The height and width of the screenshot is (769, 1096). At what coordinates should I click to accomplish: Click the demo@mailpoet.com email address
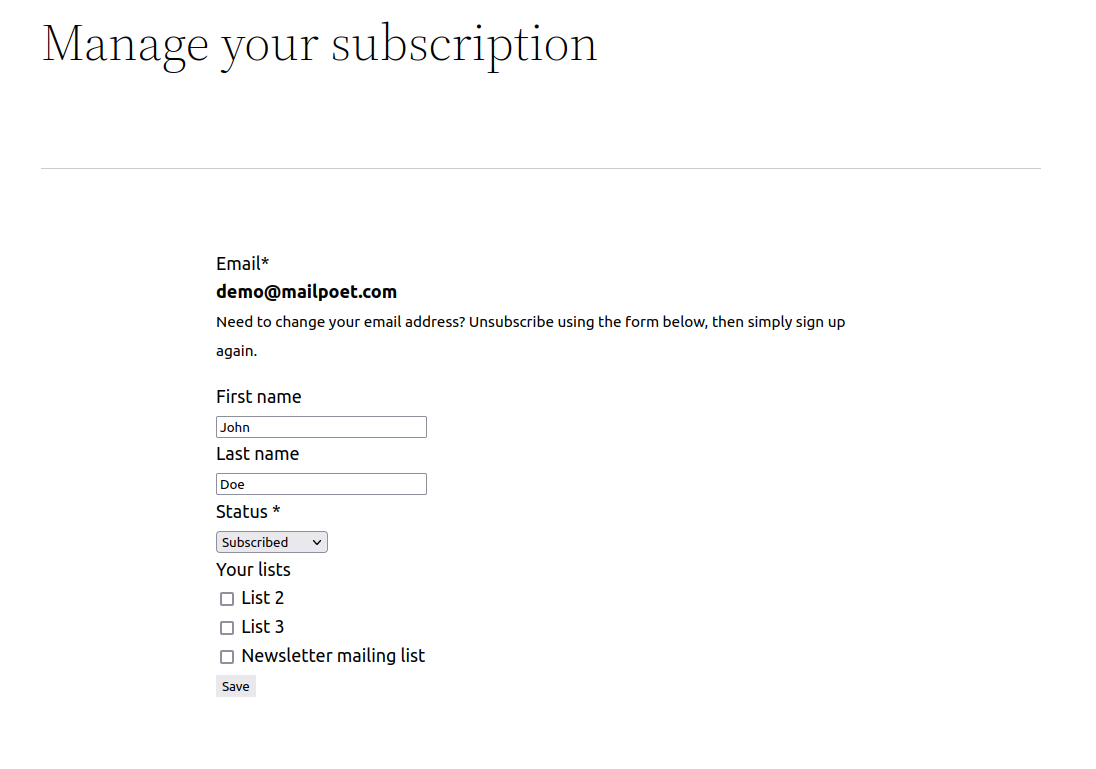click(x=306, y=292)
